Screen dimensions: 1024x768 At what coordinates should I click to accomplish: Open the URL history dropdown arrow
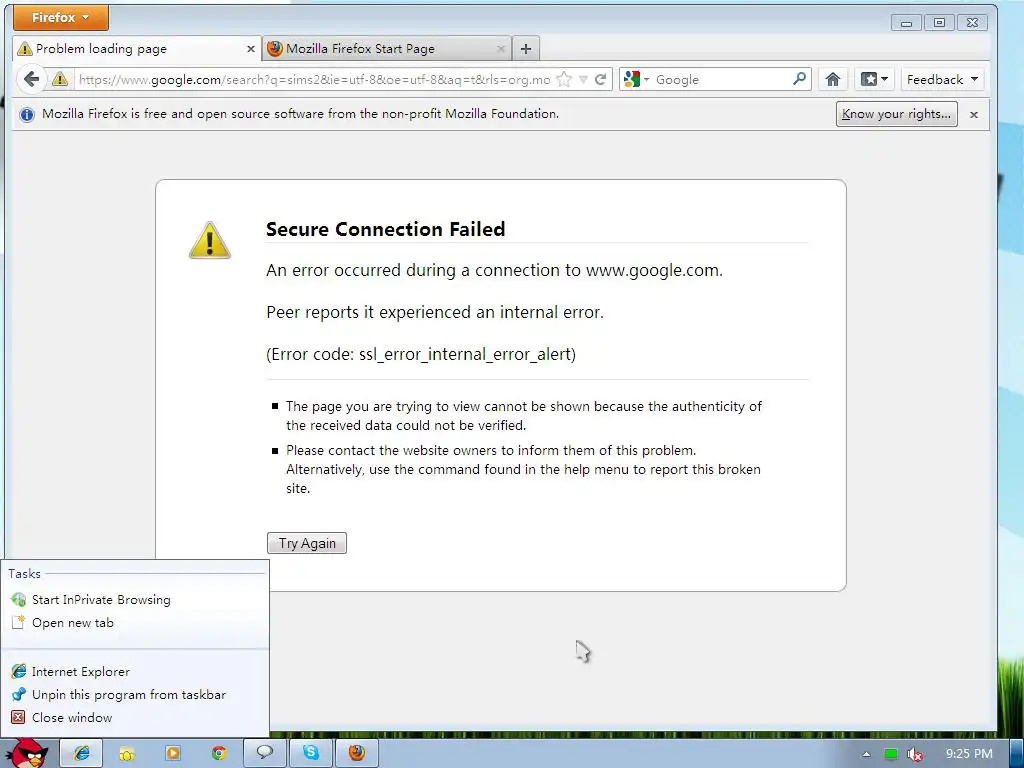[583, 80]
